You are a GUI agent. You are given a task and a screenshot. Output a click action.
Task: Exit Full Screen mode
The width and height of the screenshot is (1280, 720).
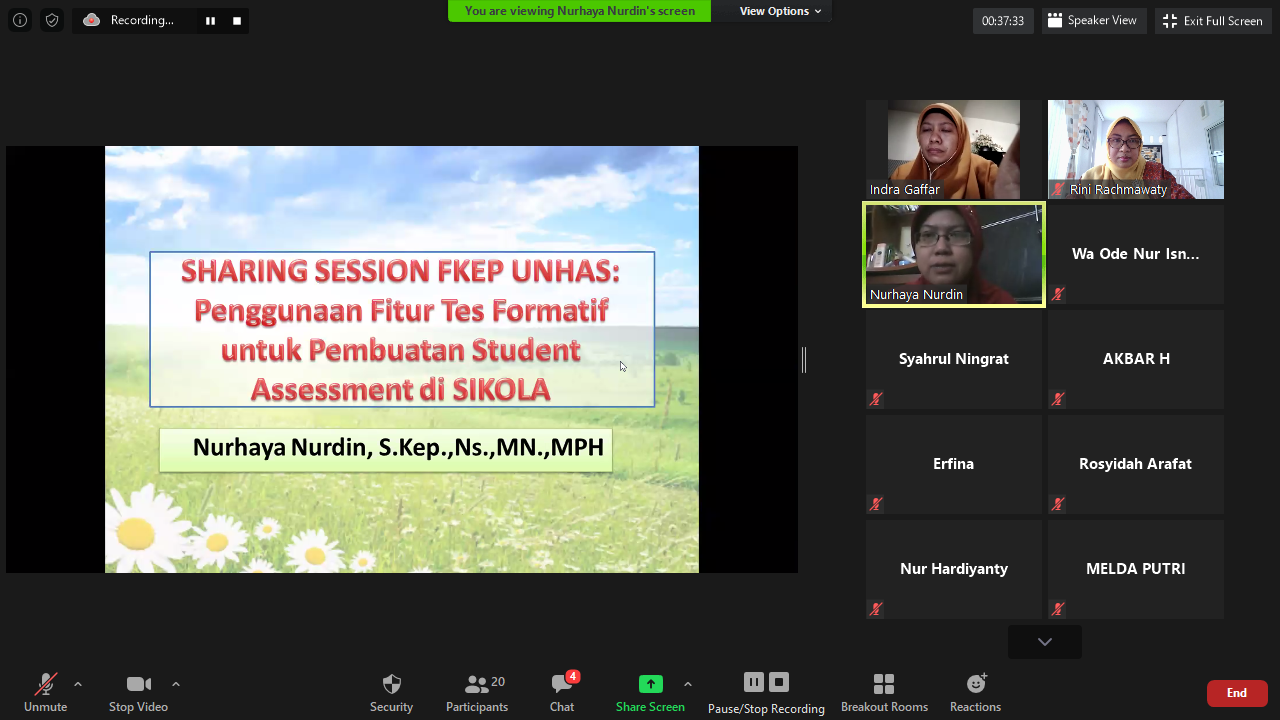click(1213, 20)
